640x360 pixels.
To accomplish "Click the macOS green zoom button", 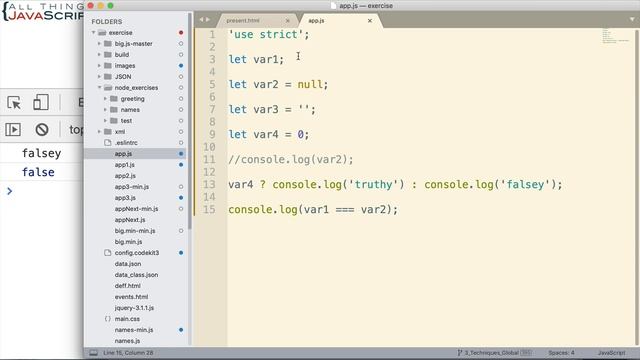I will point(110,6).
